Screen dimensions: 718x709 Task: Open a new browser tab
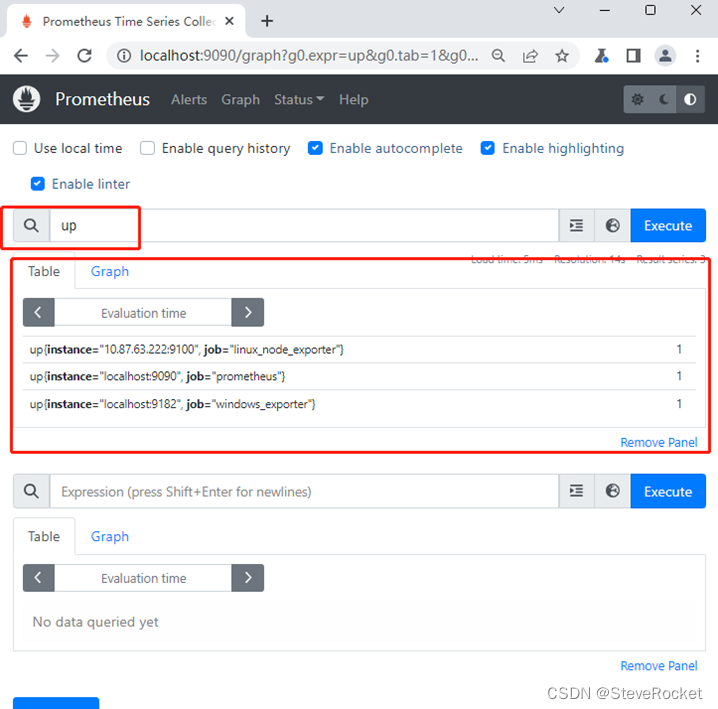267,21
